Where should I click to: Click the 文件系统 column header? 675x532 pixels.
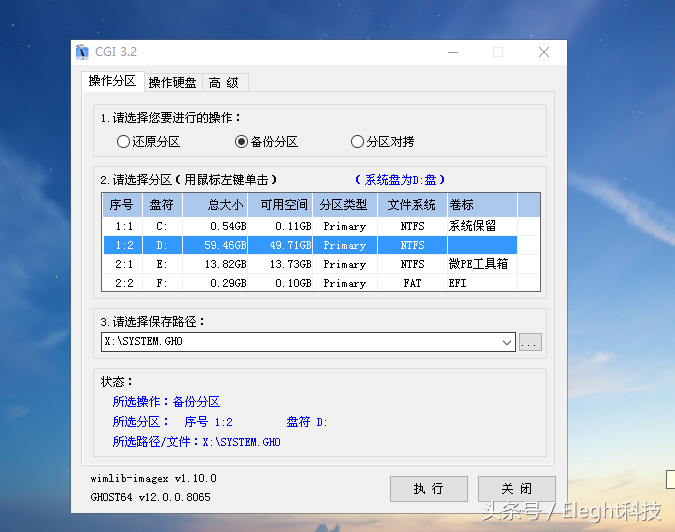(x=412, y=205)
